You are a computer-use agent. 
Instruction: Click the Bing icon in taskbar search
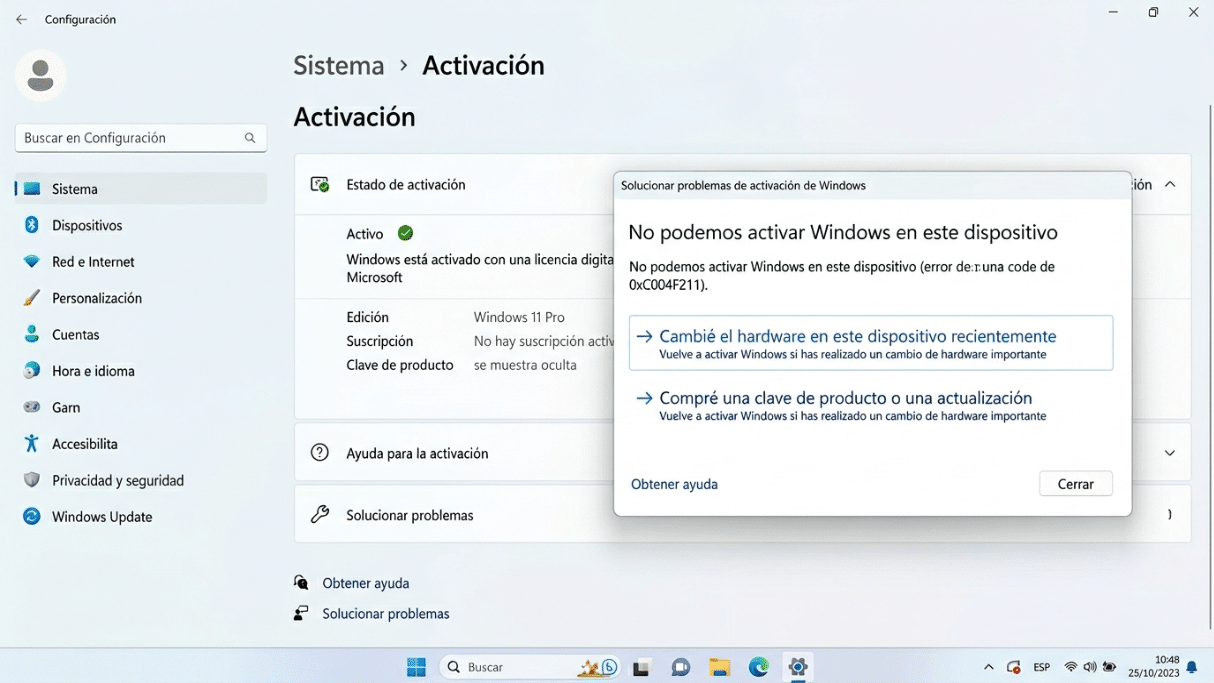pyautogui.click(x=609, y=667)
